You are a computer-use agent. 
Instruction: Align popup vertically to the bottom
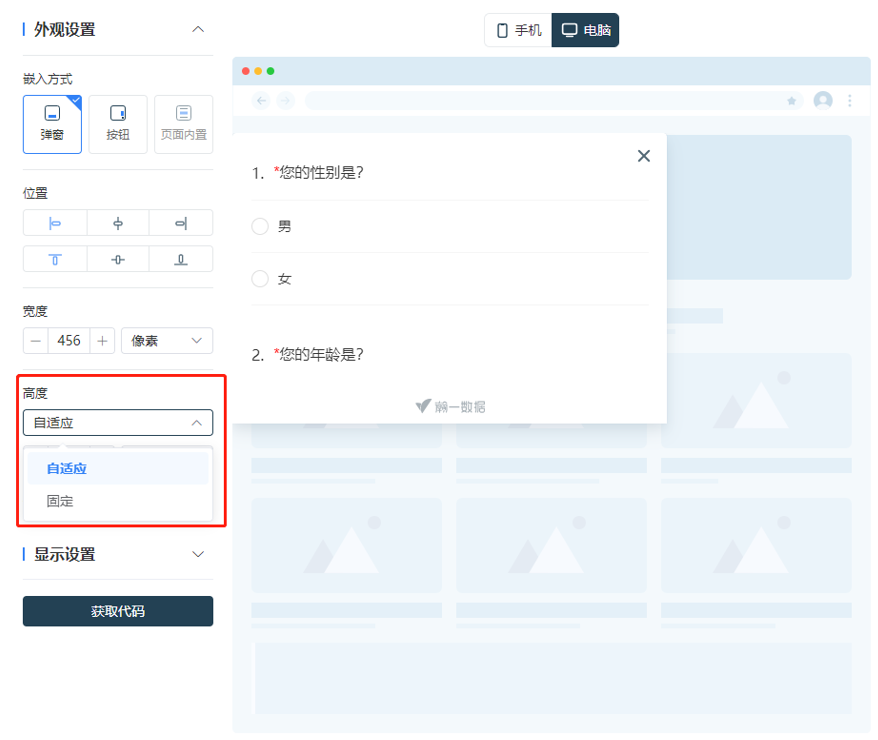tap(181, 259)
